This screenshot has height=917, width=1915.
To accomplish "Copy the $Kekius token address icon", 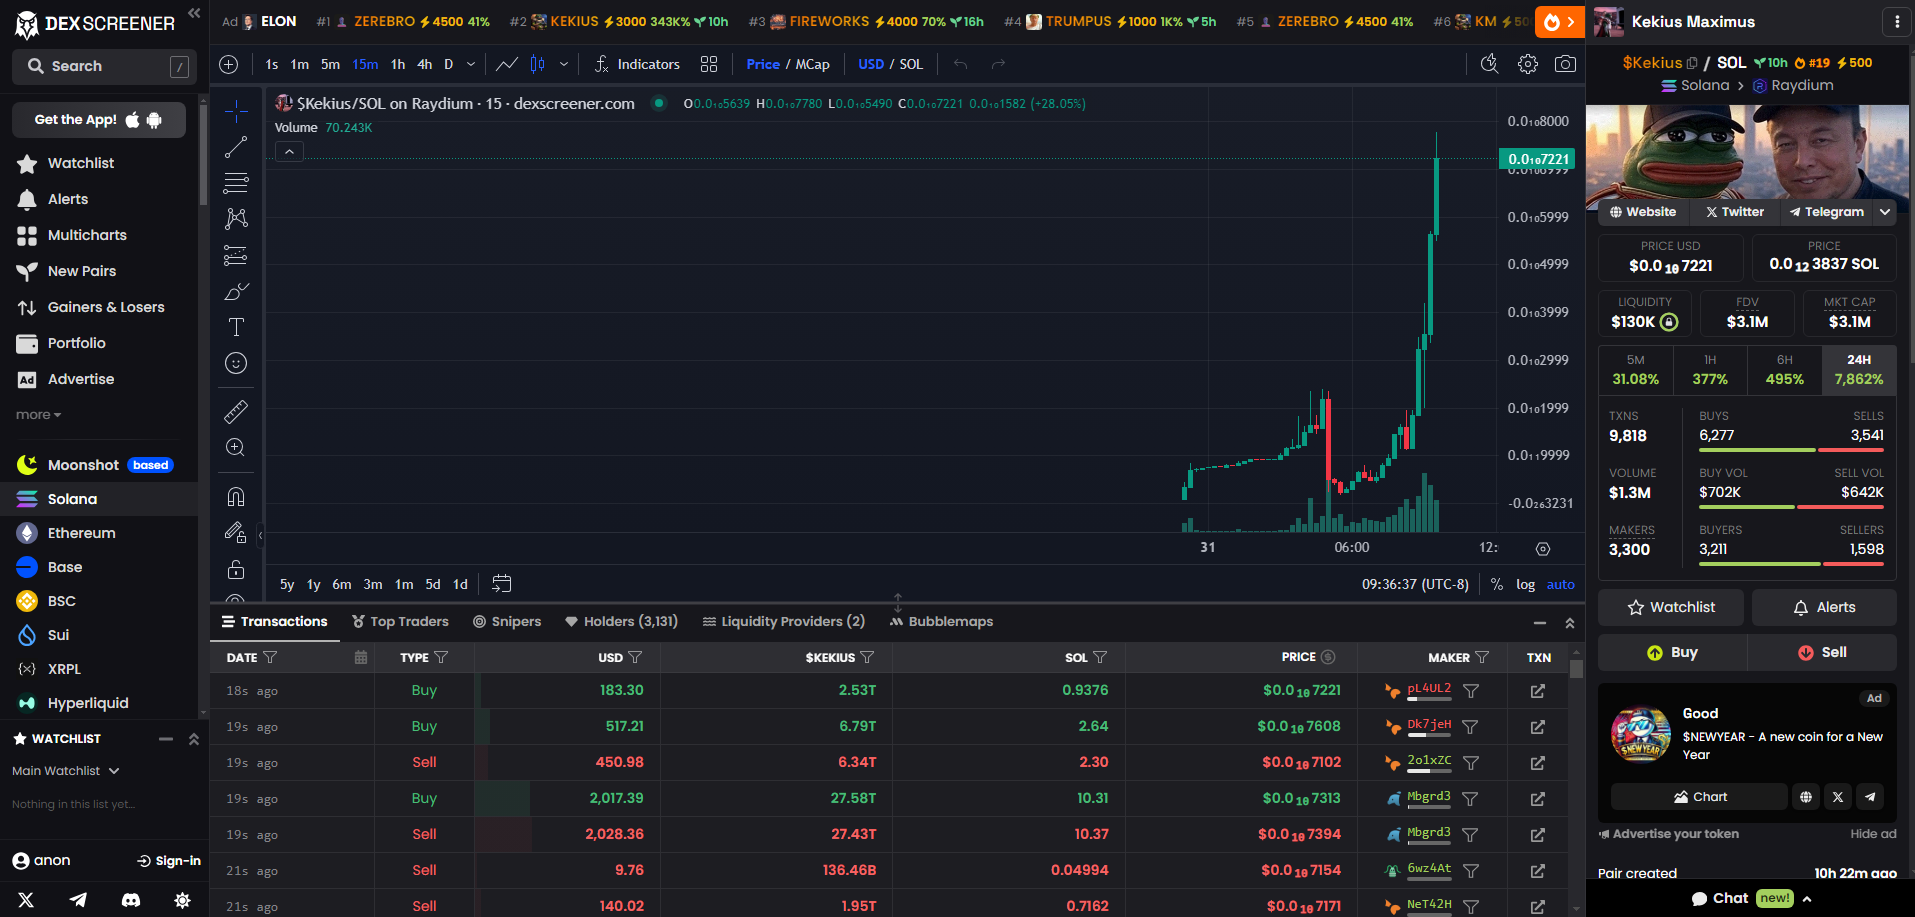I will pos(1692,62).
